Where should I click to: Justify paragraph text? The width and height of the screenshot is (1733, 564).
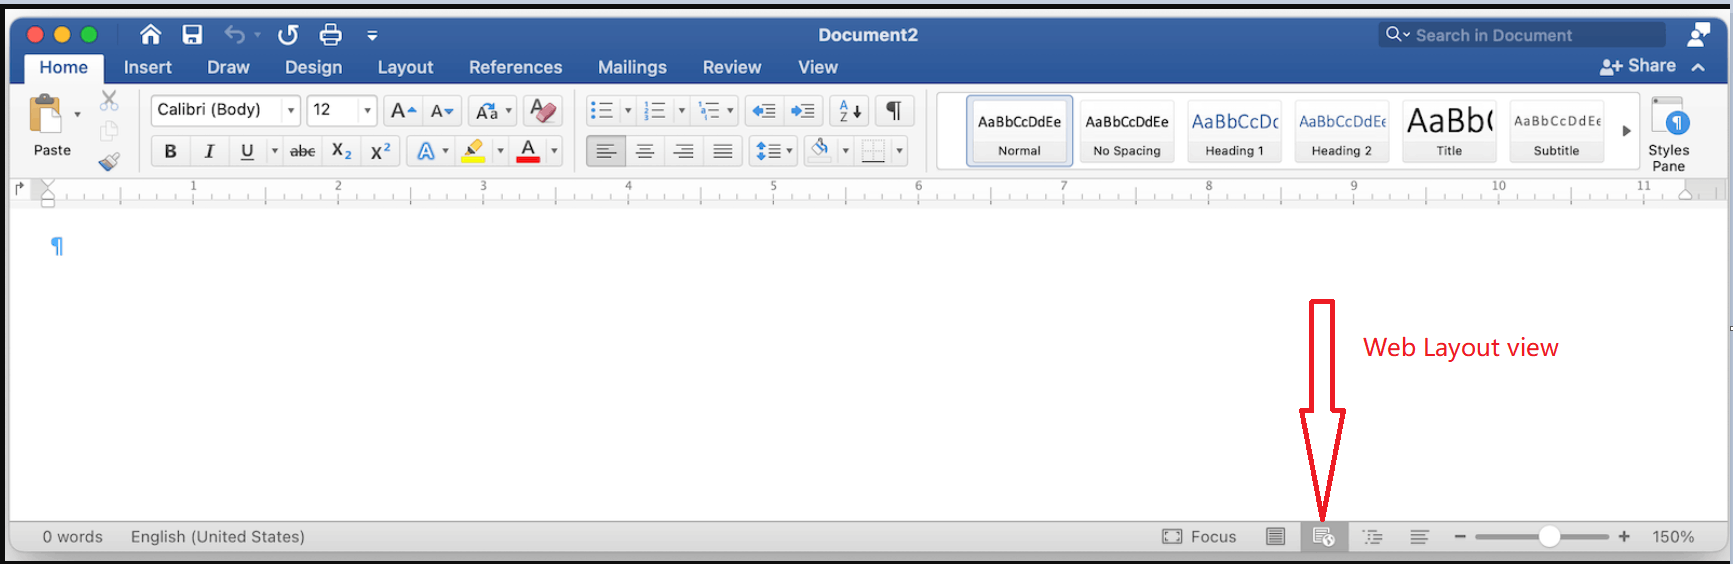(x=723, y=151)
